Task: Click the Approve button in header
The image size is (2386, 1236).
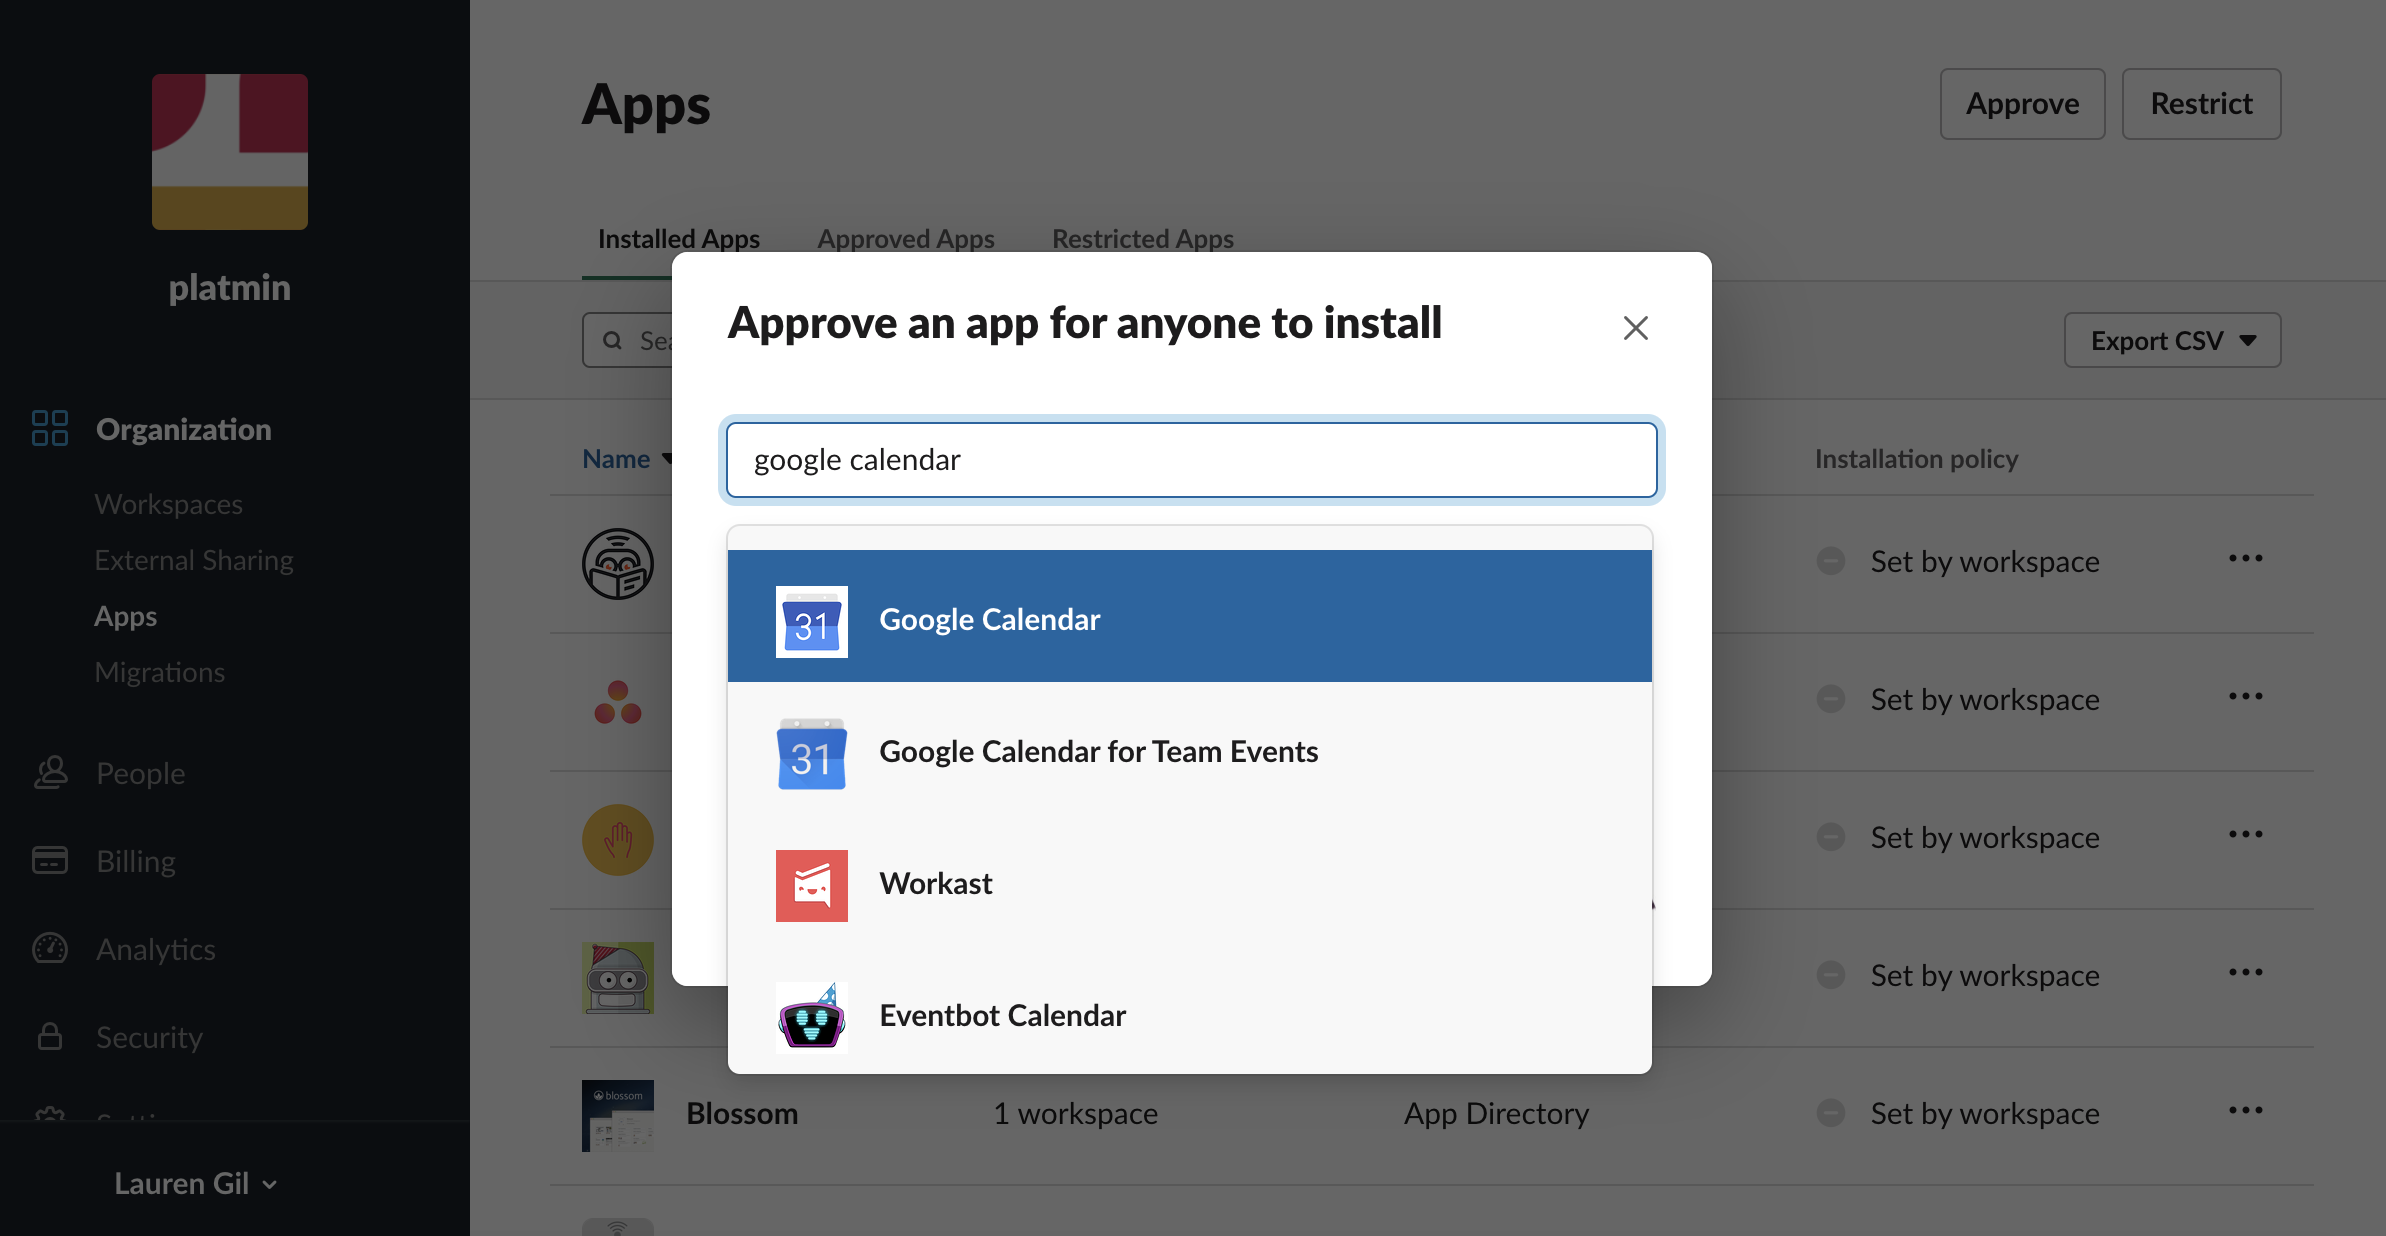Action: [2022, 104]
